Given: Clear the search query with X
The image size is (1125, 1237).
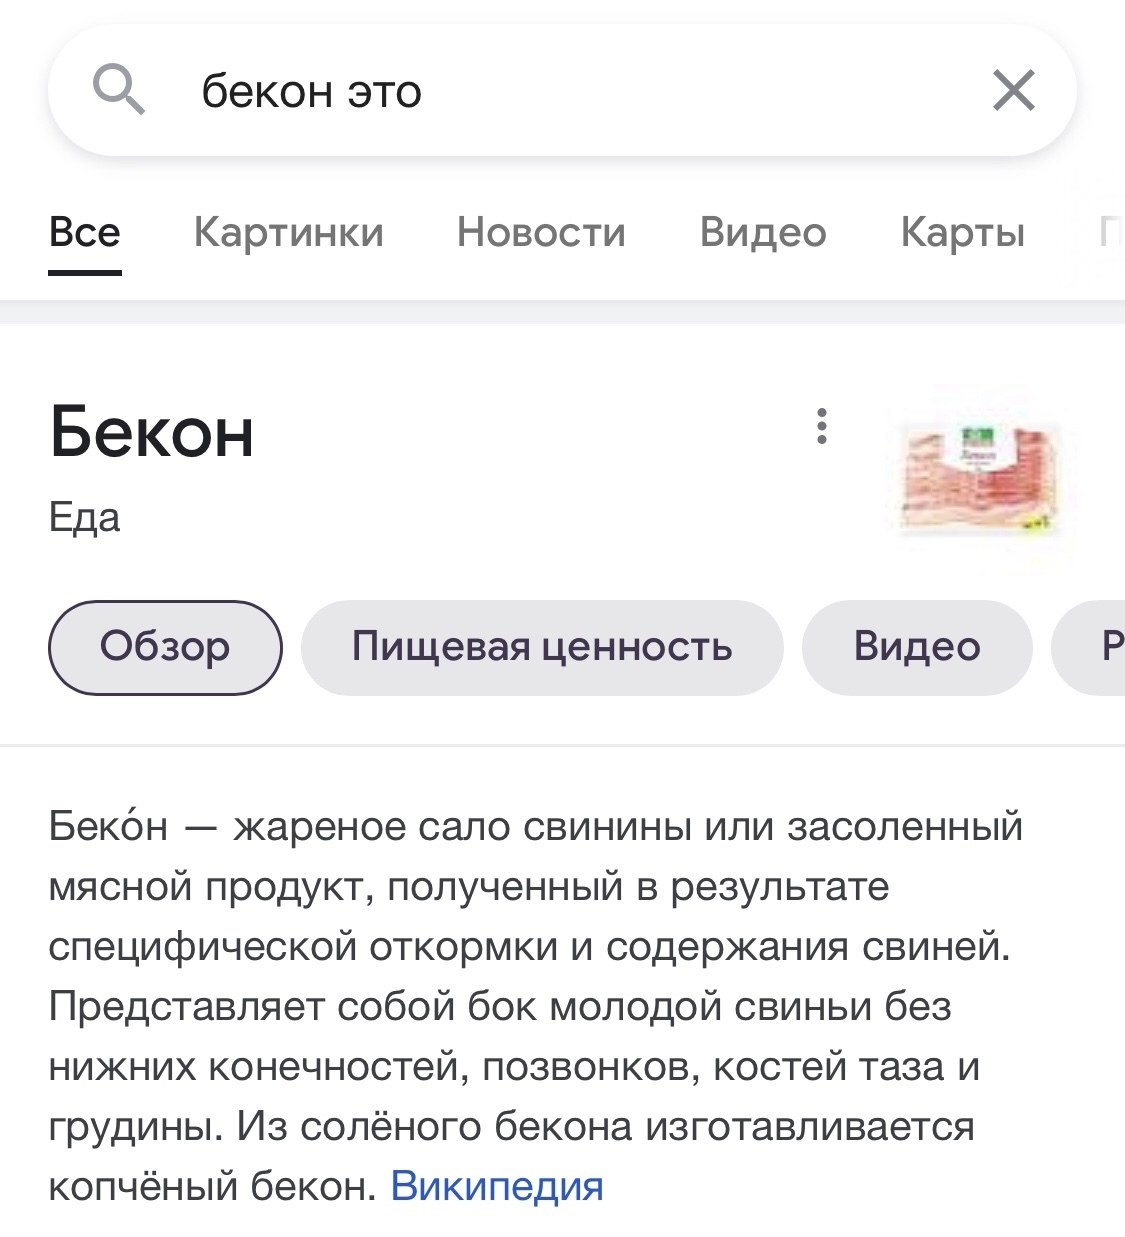Looking at the screenshot, I should point(1013,91).
